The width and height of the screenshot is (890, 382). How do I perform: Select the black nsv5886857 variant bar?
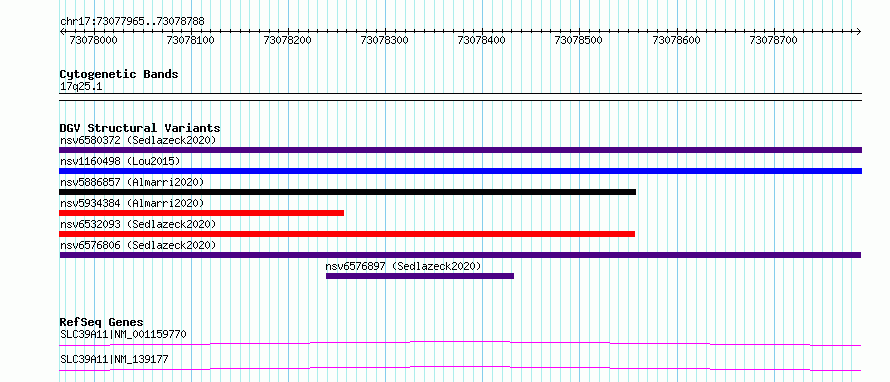[x=347, y=192]
